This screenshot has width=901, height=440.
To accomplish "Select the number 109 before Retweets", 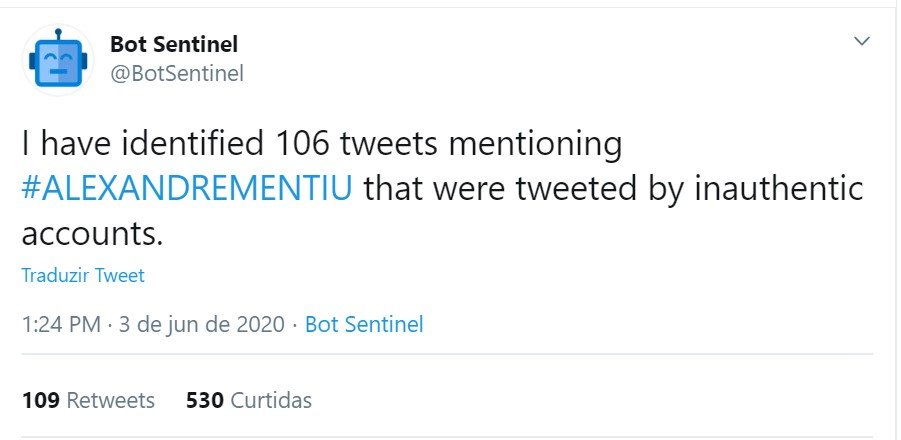I will click(41, 400).
